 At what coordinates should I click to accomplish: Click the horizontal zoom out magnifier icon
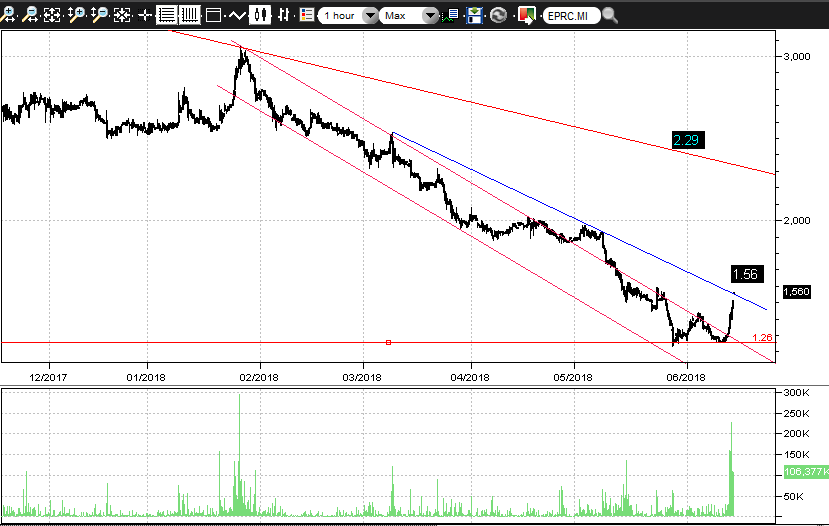[x=31, y=15]
